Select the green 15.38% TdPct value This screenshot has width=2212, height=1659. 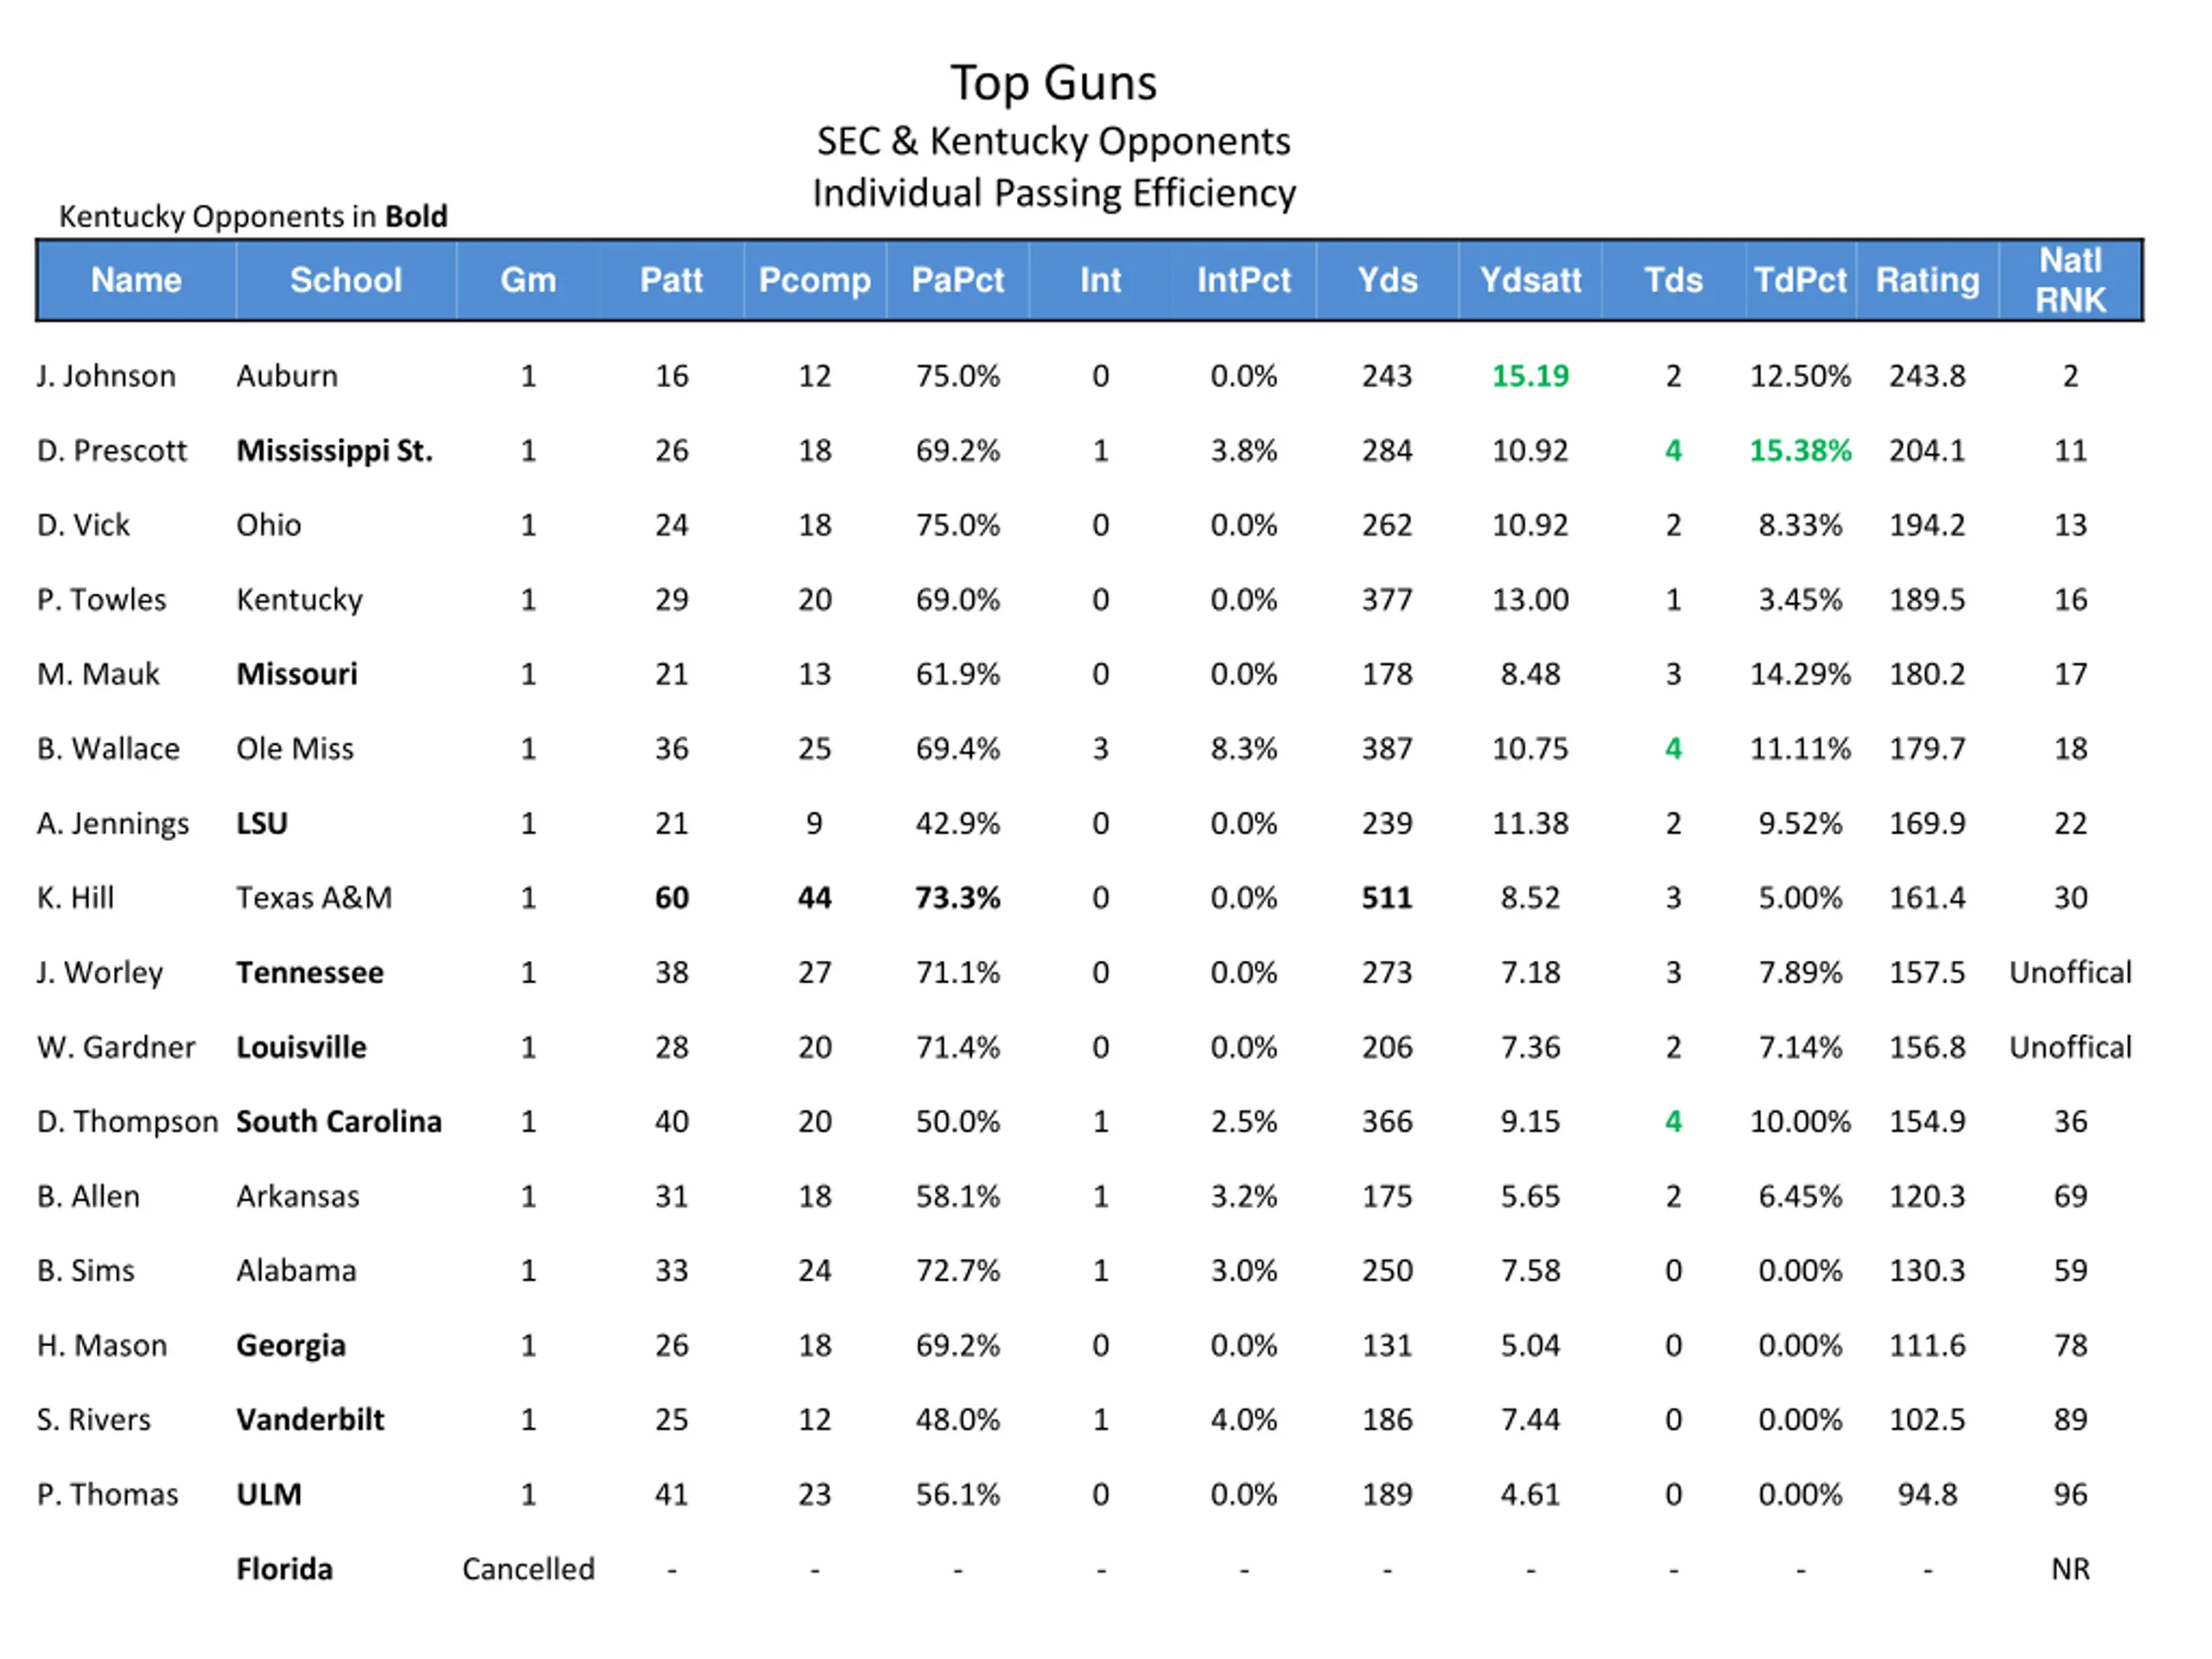(x=1800, y=451)
